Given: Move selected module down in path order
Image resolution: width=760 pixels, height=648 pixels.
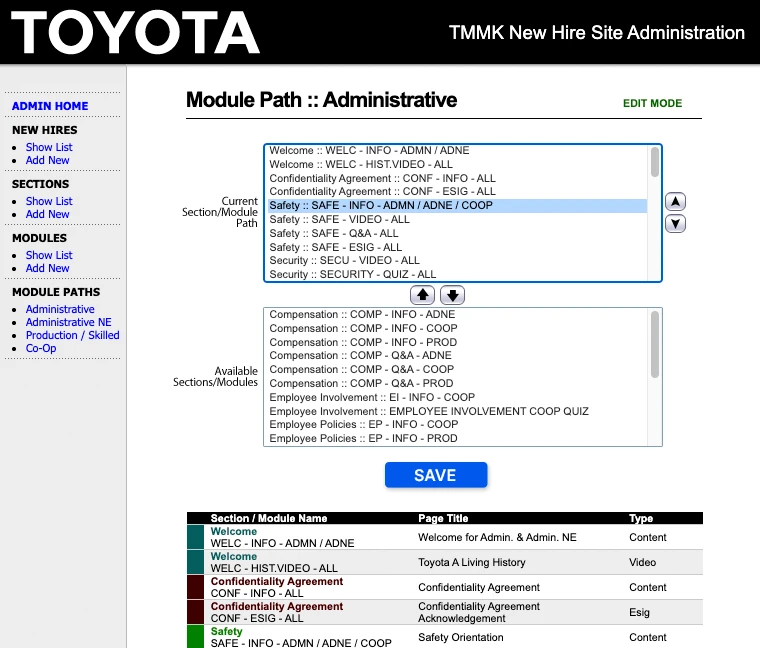Looking at the screenshot, I should pyautogui.click(x=675, y=223).
